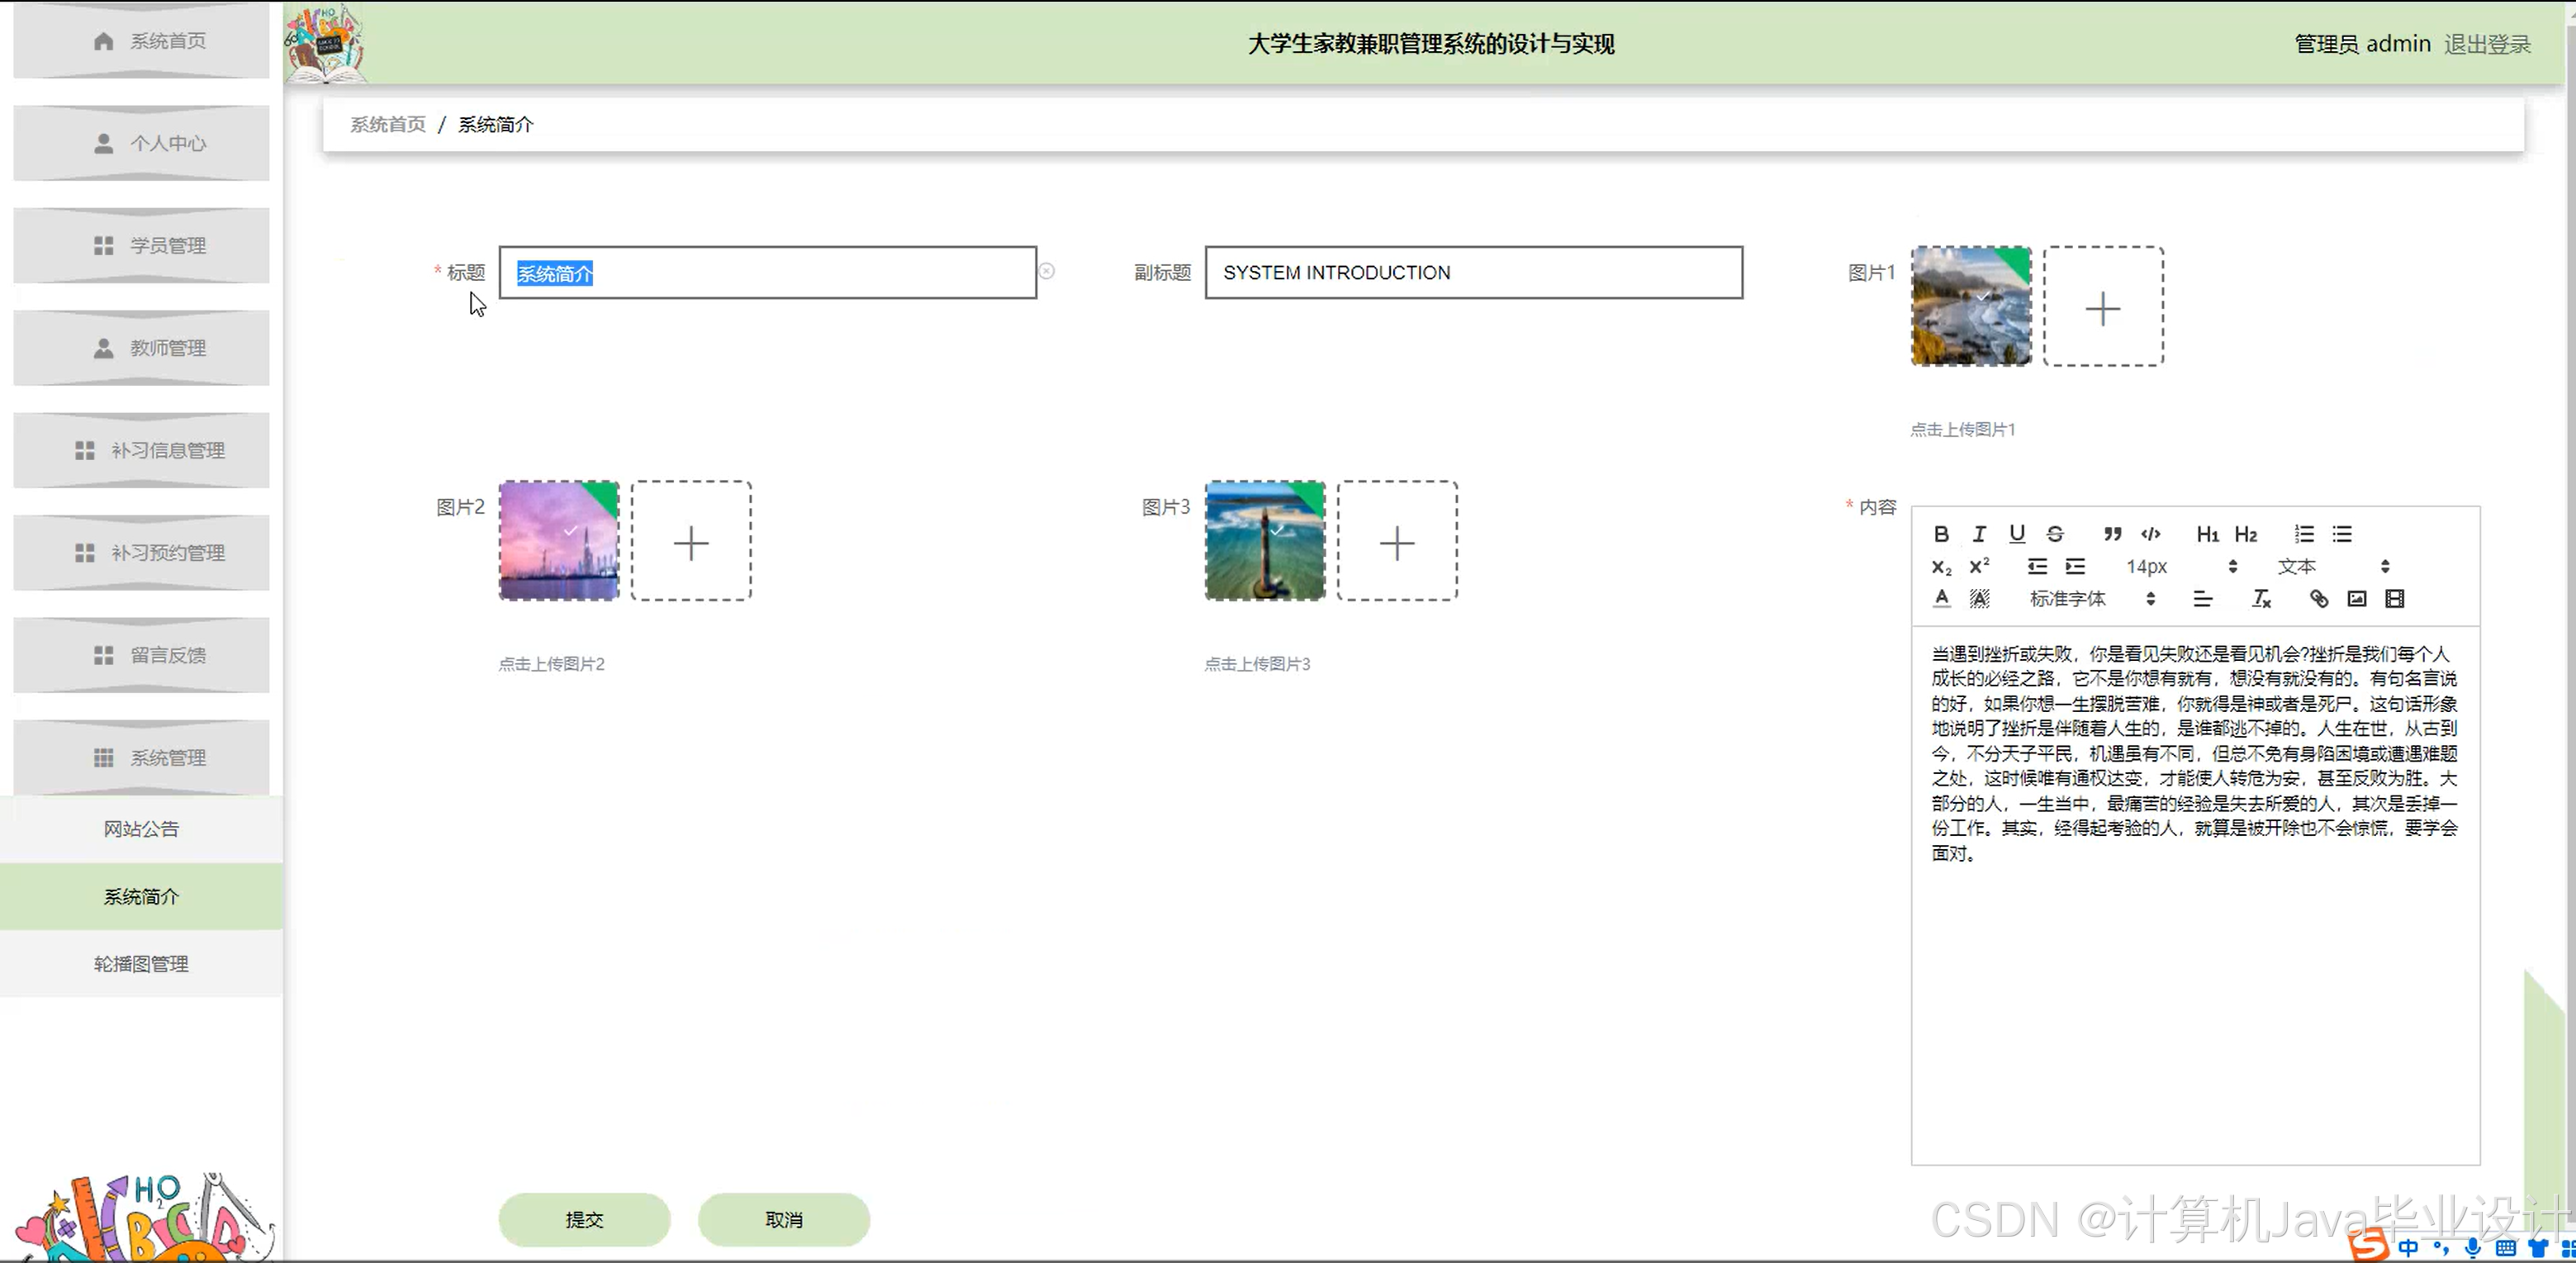Toggle italic formatting in the editor
2576x1263 pixels.
(x=1979, y=534)
